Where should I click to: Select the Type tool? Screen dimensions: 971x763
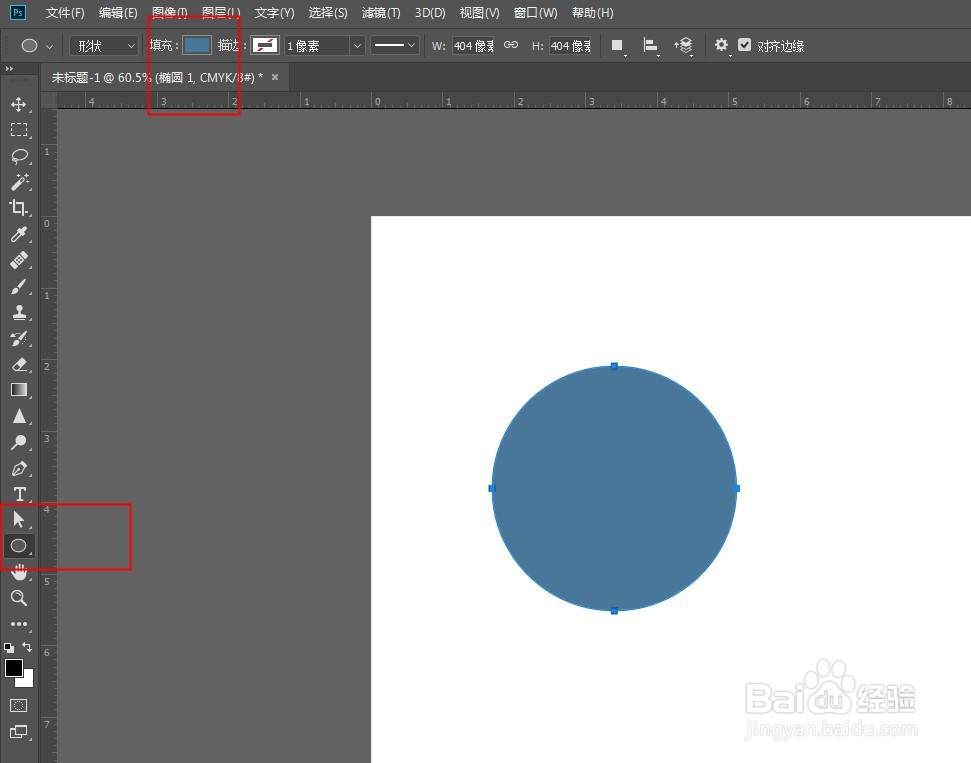click(19, 494)
